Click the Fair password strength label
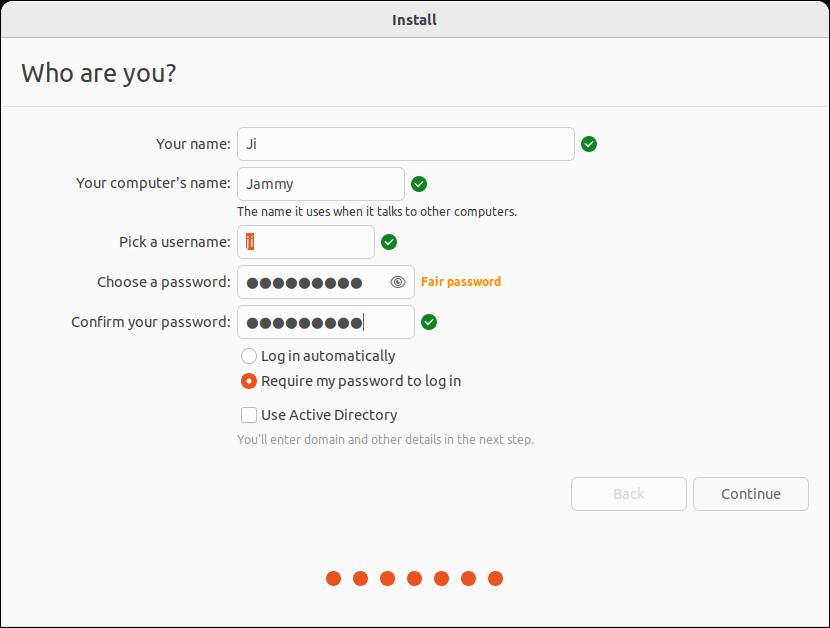The height and width of the screenshot is (628, 830). point(459,281)
